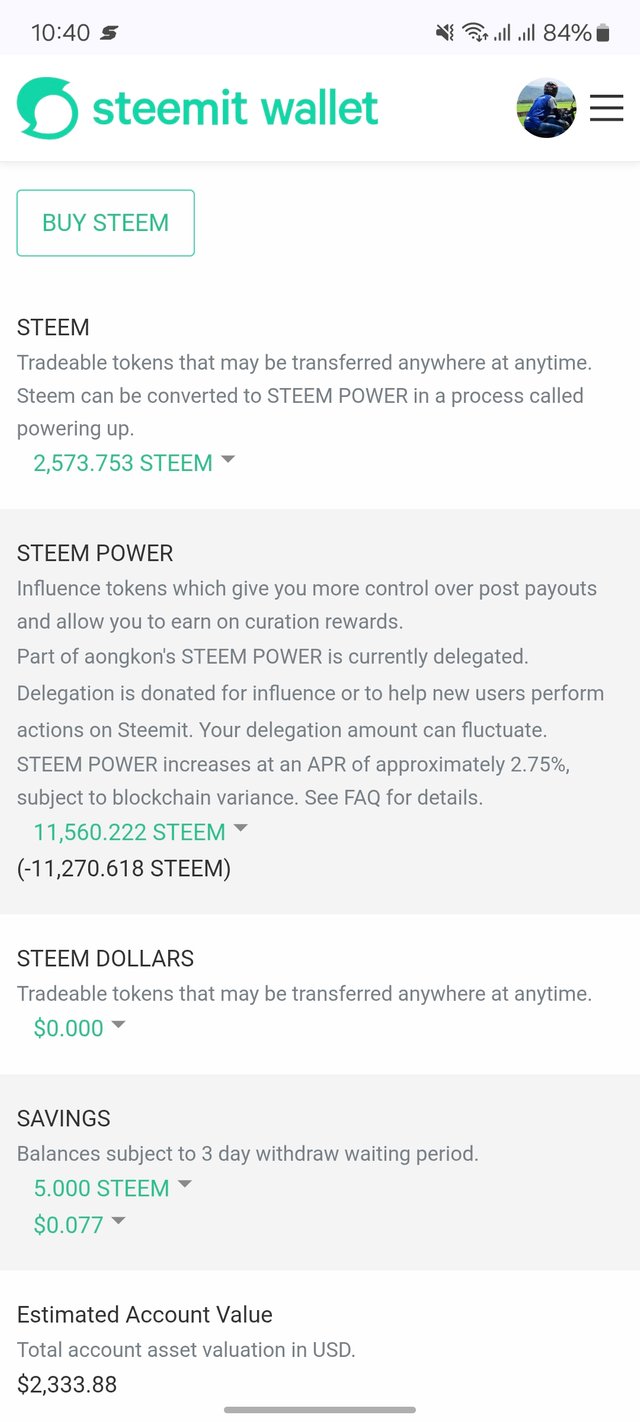This screenshot has height=1422, width=640.
Task: Tap the Wi-Fi status icon
Action: (474, 33)
